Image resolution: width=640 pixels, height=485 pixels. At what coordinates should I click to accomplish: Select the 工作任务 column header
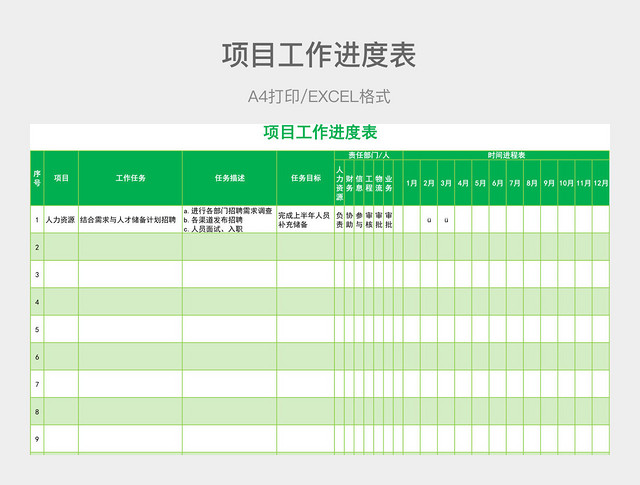tap(131, 178)
